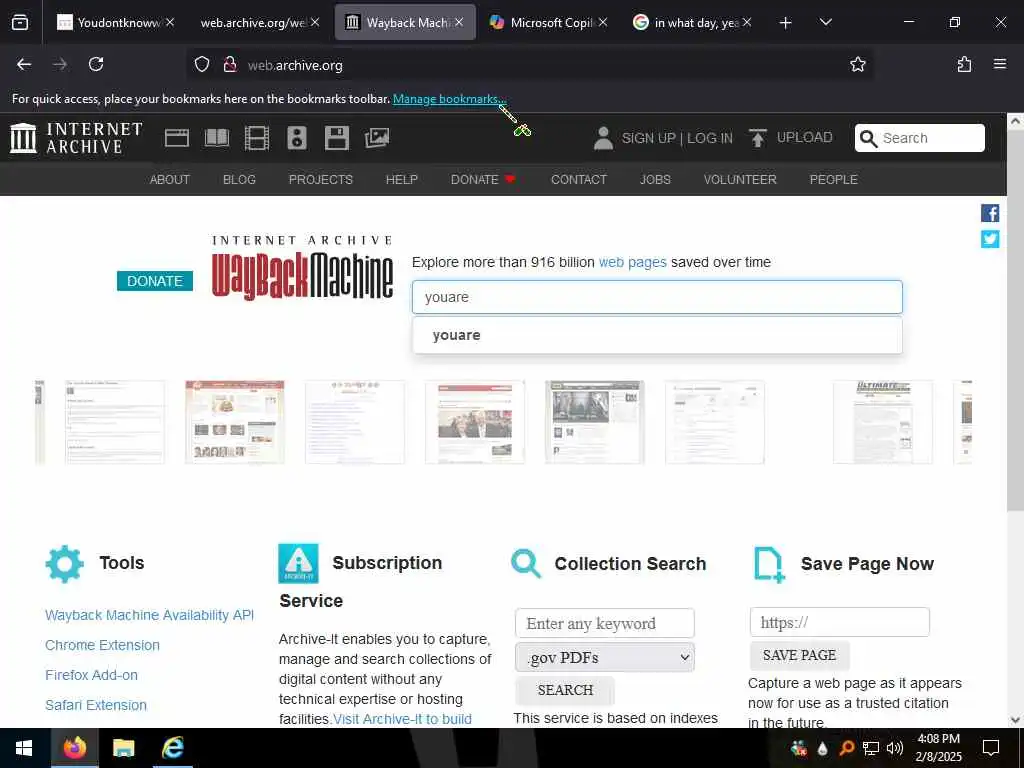Open the tracking protection shield icon

click(202, 64)
